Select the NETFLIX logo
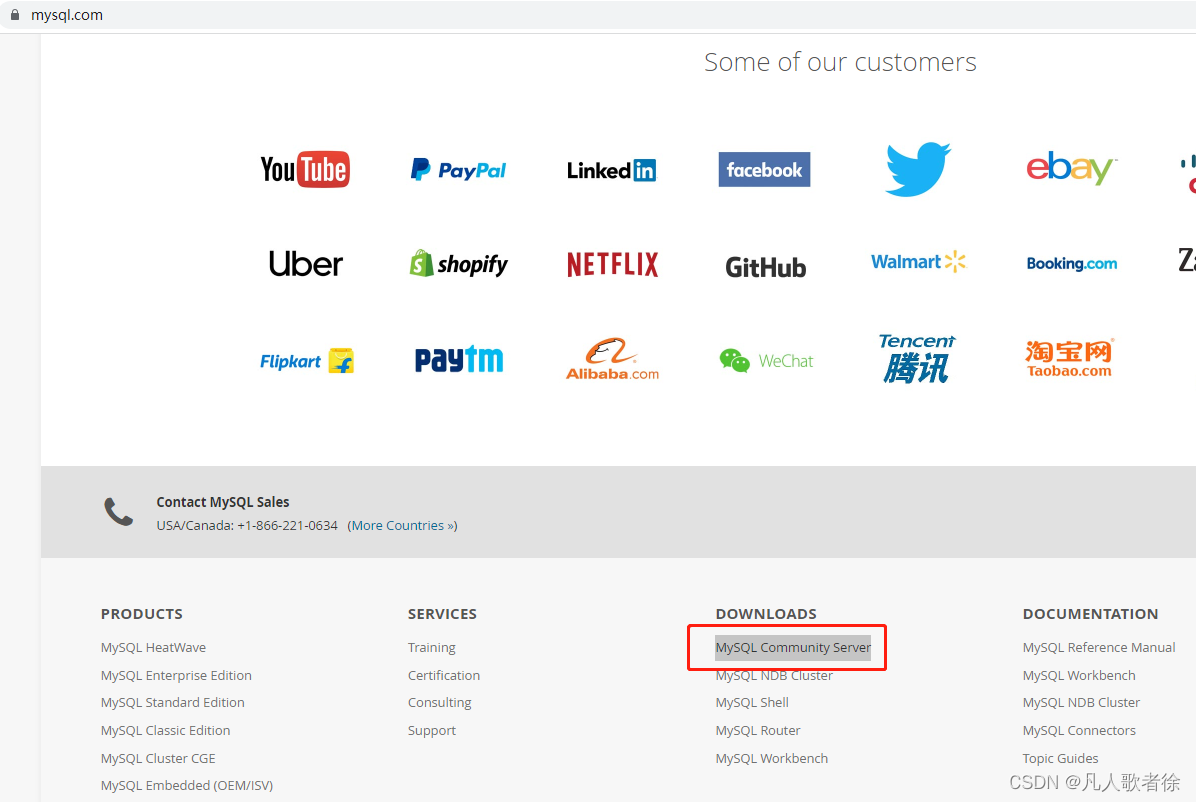Viewport: 1196px width, 802px height. point(612,265)
